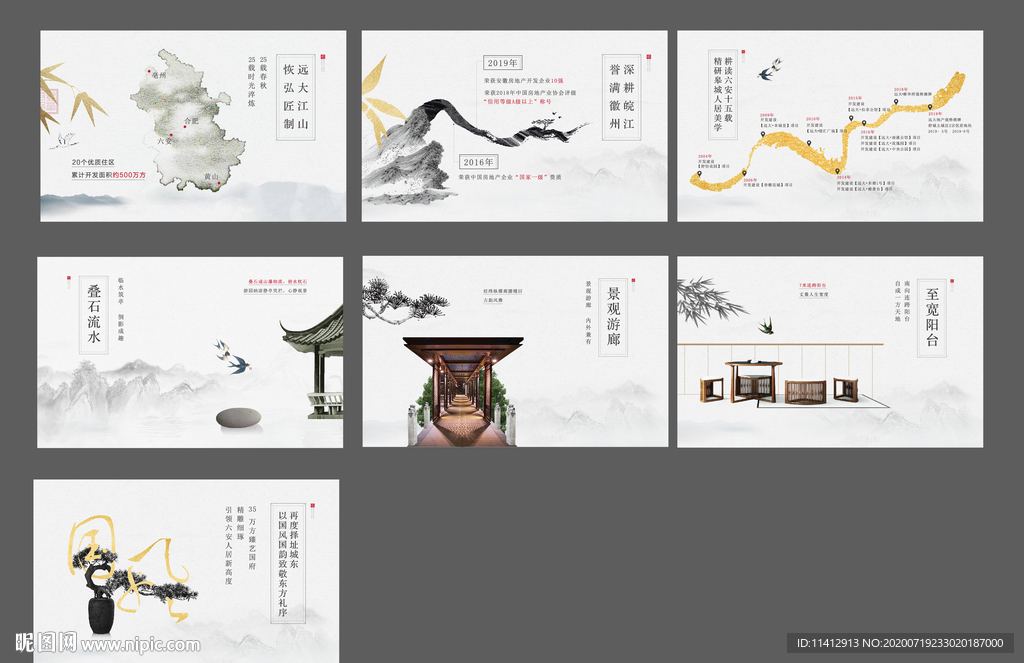Select the 2018年 pin on the timeline
Viewport: 1024px width, 663px height.
point(895,102)
